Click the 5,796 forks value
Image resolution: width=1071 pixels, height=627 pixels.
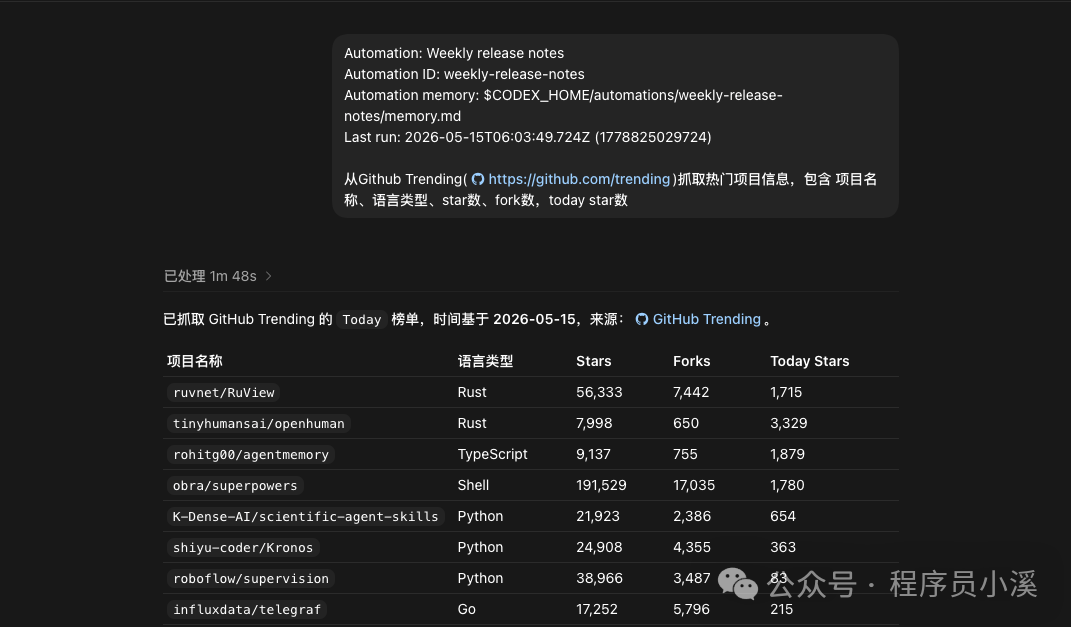(691, 609)
